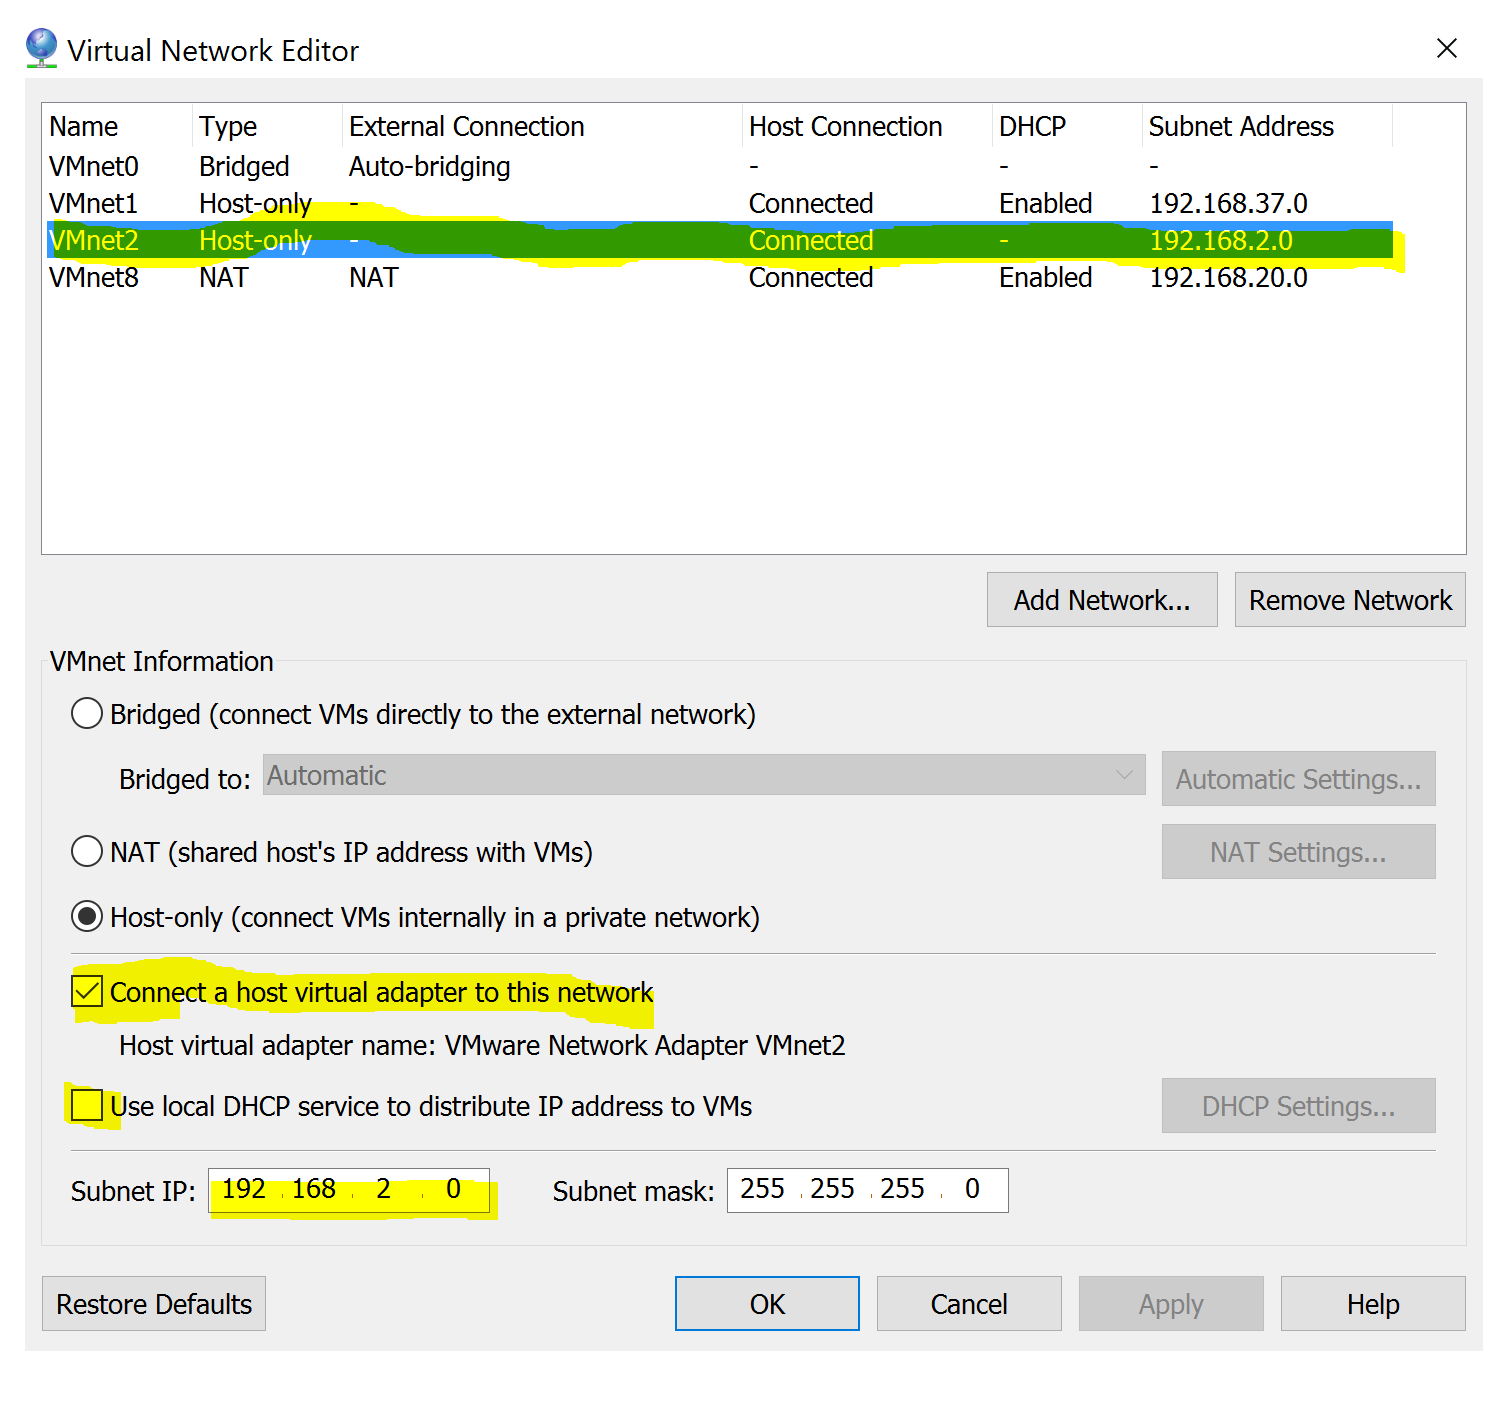Viewport: 1488px width, 1418px height.
Task: Select the VMnet0 bridged network row
Action: [x=300, y=166]
